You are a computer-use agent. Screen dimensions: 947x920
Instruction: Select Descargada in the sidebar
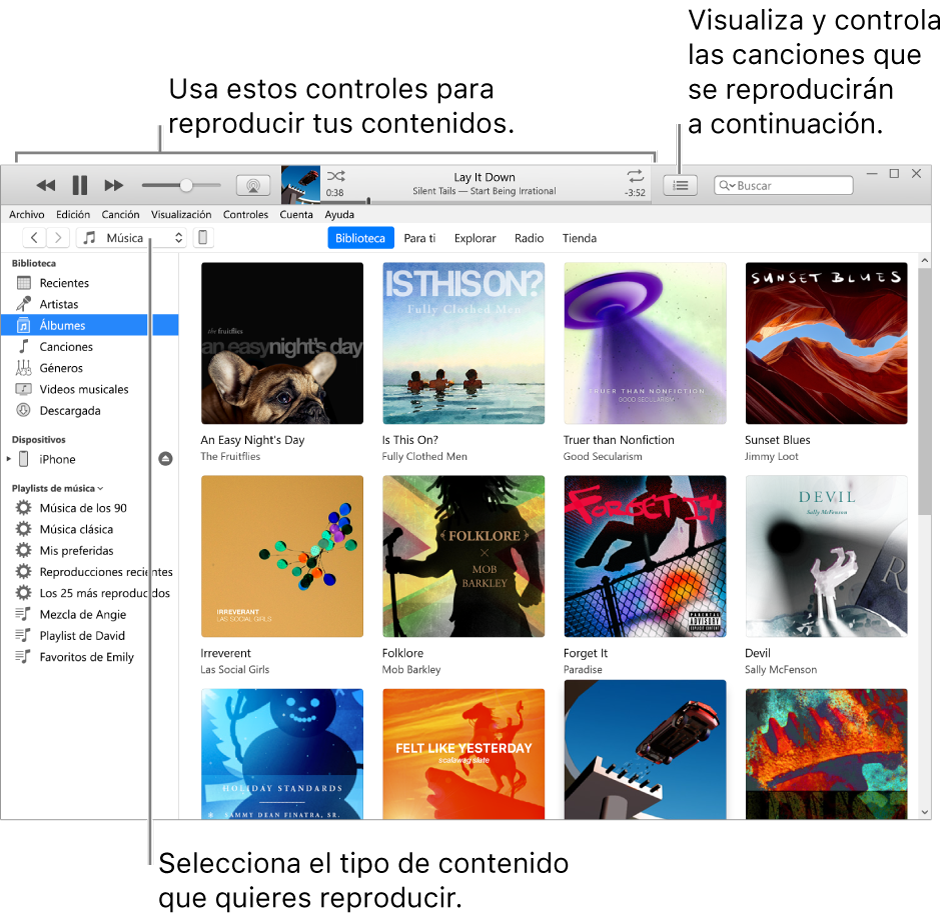(89, 411)
